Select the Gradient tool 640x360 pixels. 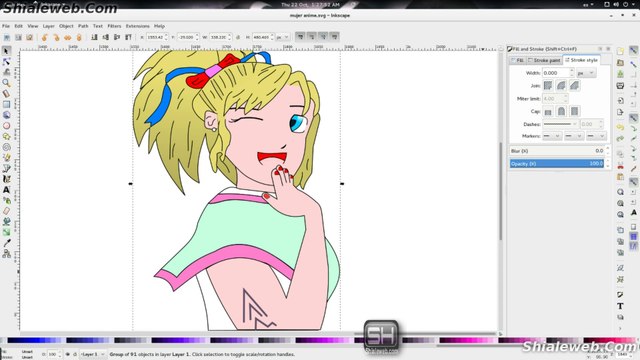coord(6,232)
